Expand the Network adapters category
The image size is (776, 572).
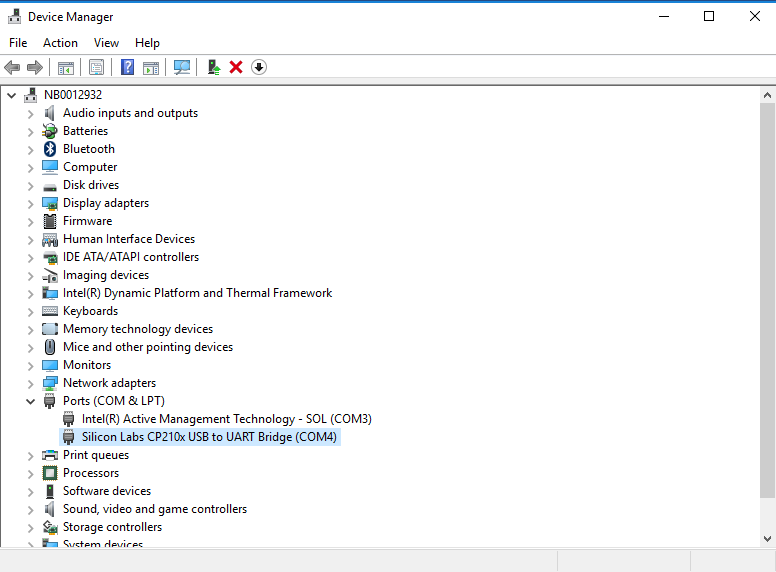pos(30,383)
